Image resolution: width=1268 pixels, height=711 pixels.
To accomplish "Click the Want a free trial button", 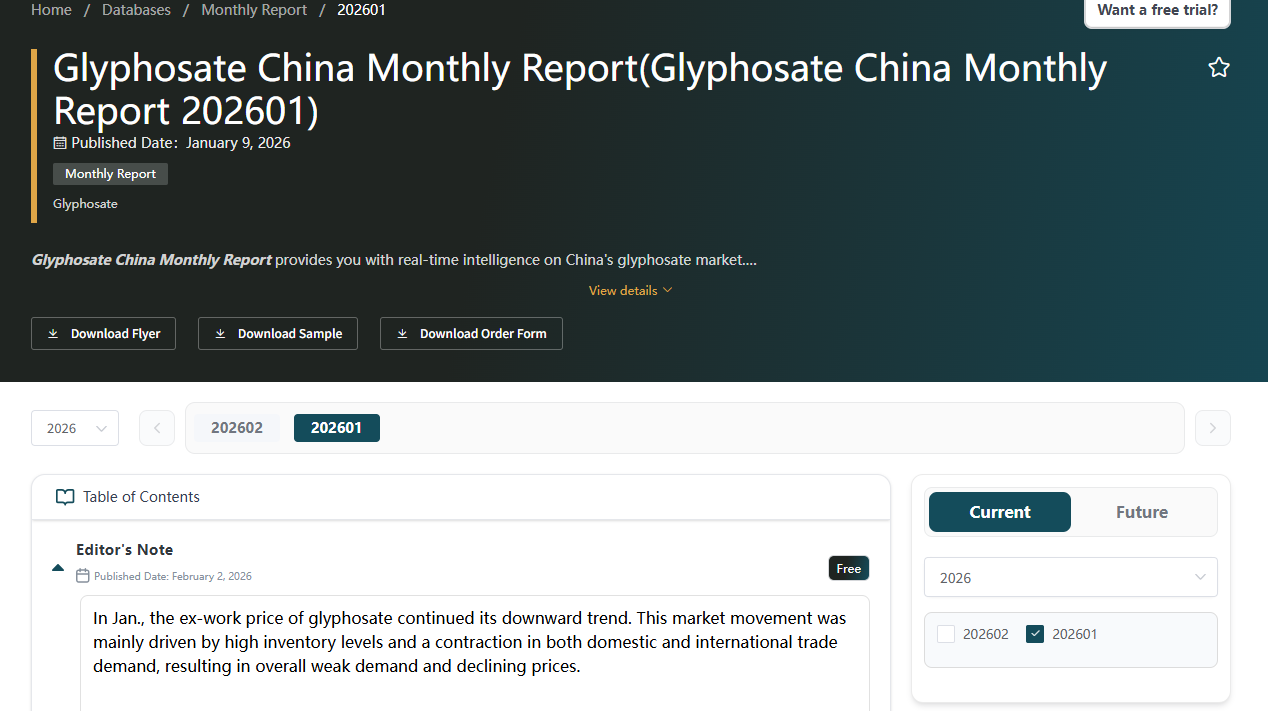I will 1156,9.
